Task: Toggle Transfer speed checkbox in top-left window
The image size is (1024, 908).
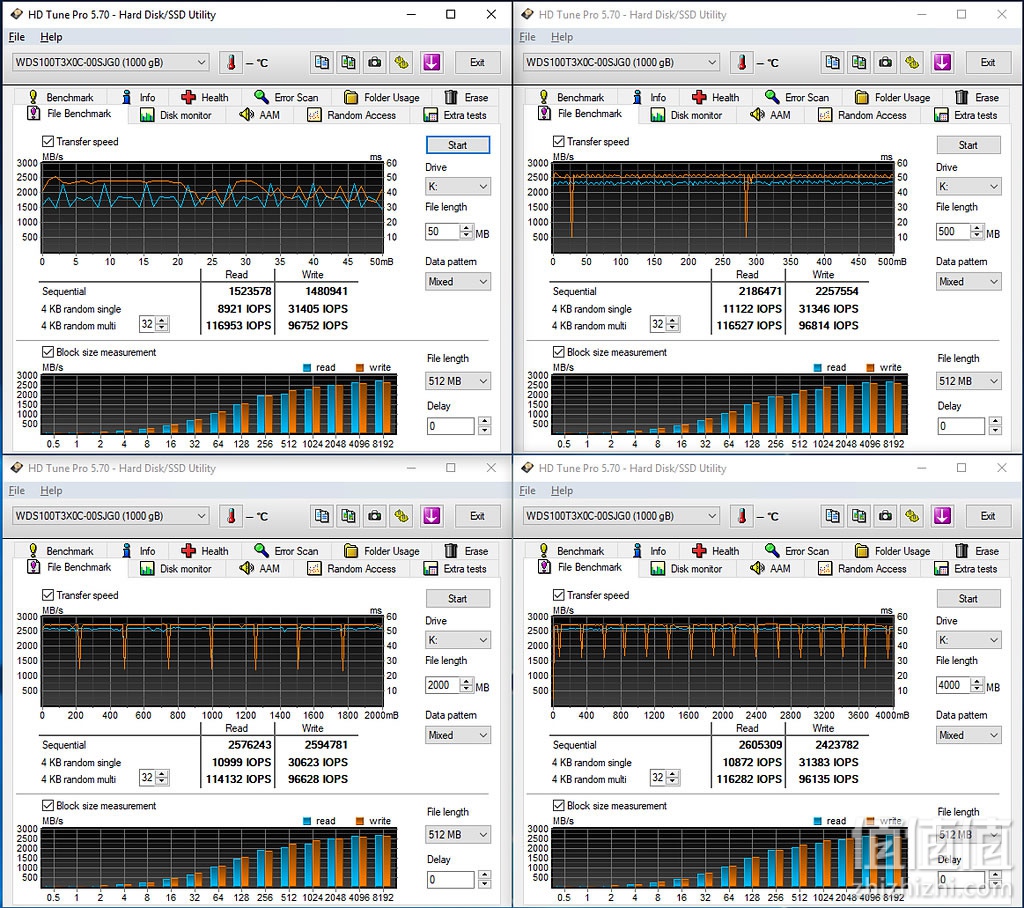Action: (x=48, y=141)
